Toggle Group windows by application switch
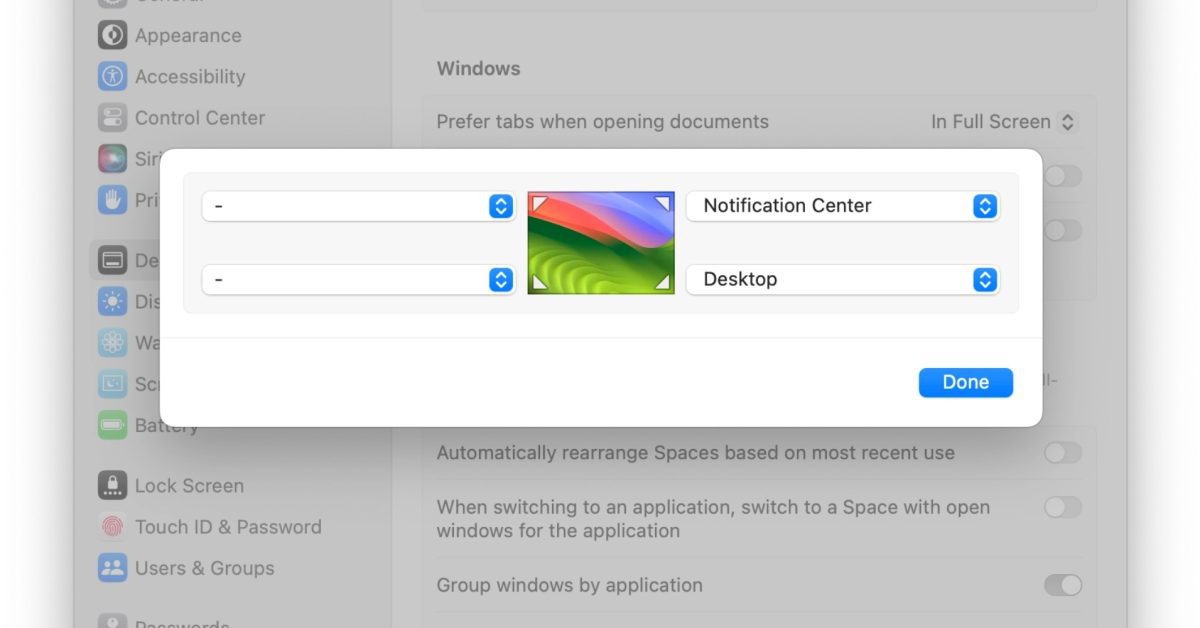 pyautogui.click(x=1063, y=585)
